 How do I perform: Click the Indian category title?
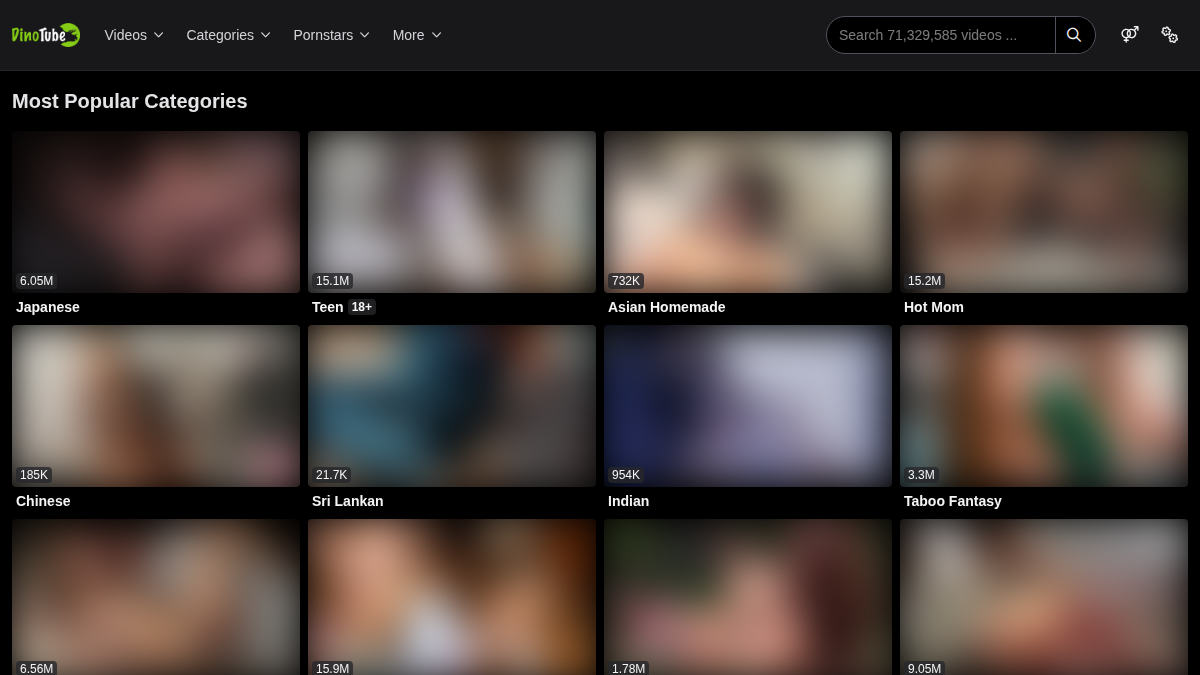coord(629,501)
